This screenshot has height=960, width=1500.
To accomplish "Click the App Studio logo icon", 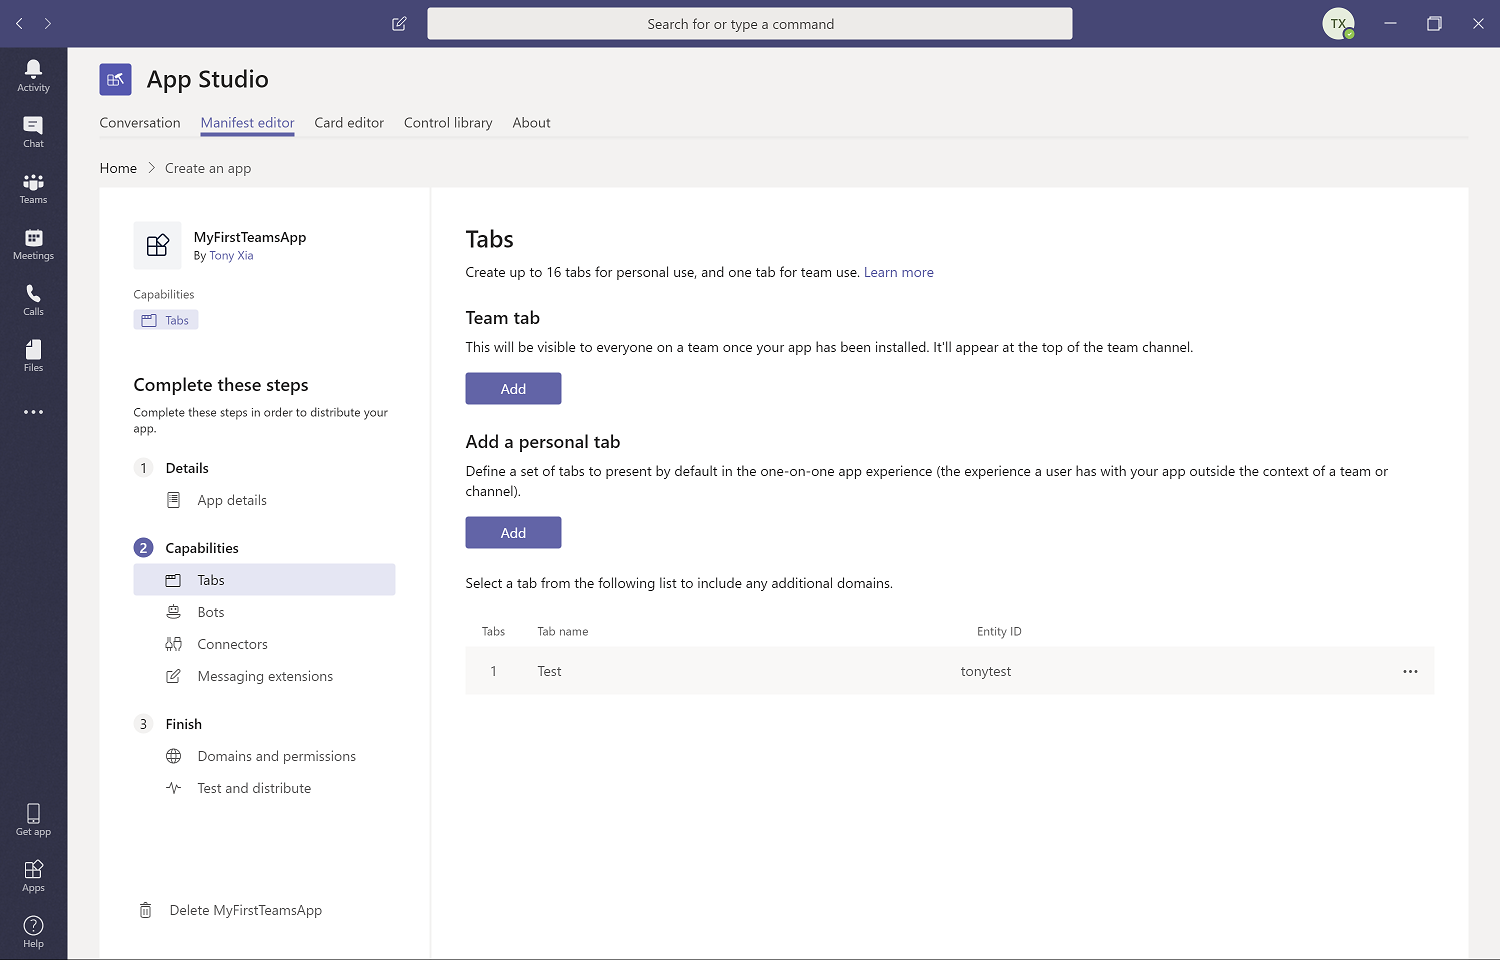I will pos(115,79).
